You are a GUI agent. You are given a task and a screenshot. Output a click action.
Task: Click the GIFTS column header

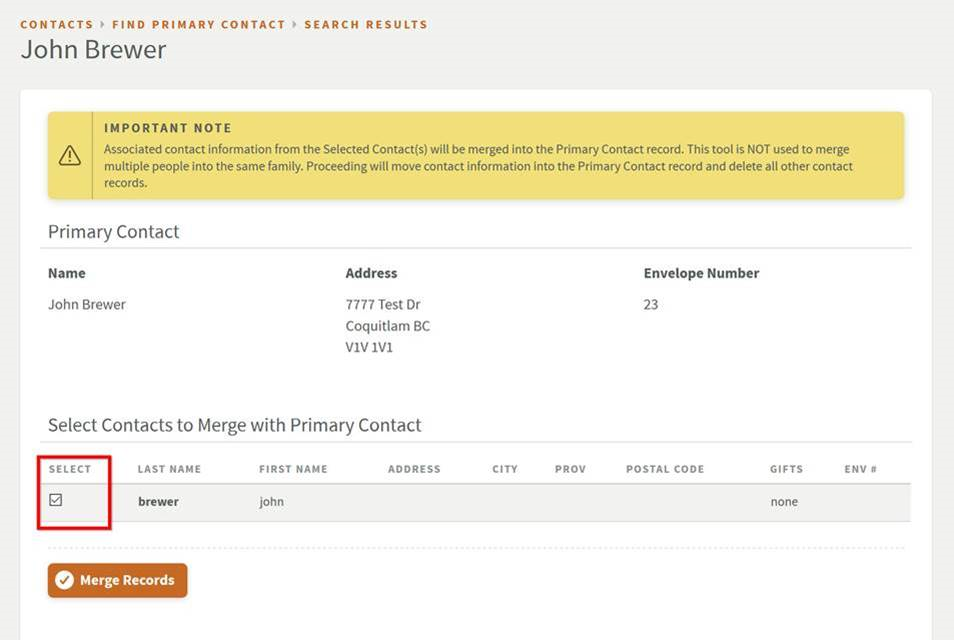coord(785,468)
